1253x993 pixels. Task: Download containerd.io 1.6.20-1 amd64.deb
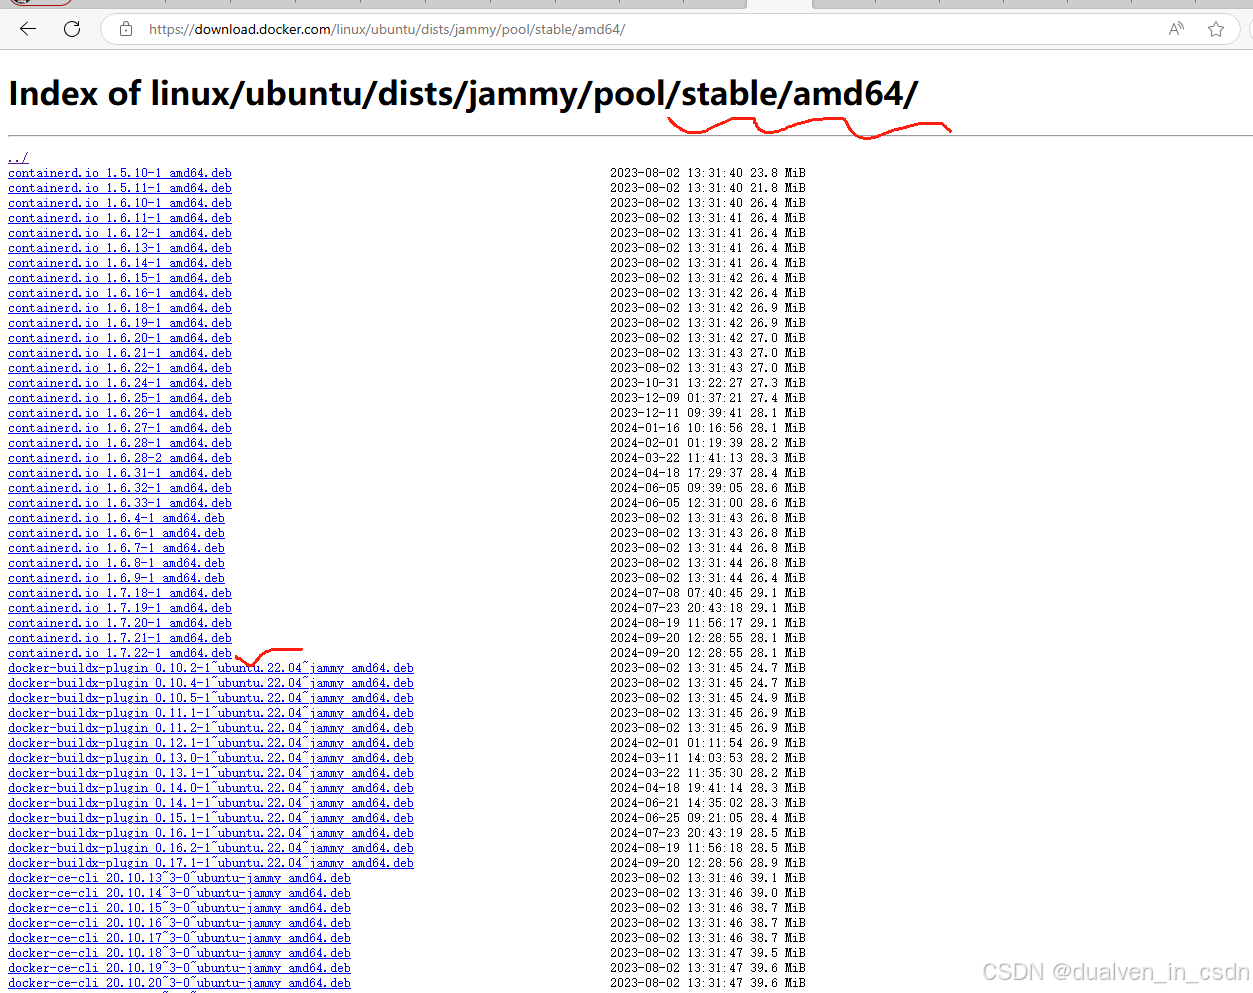point(120,338)
